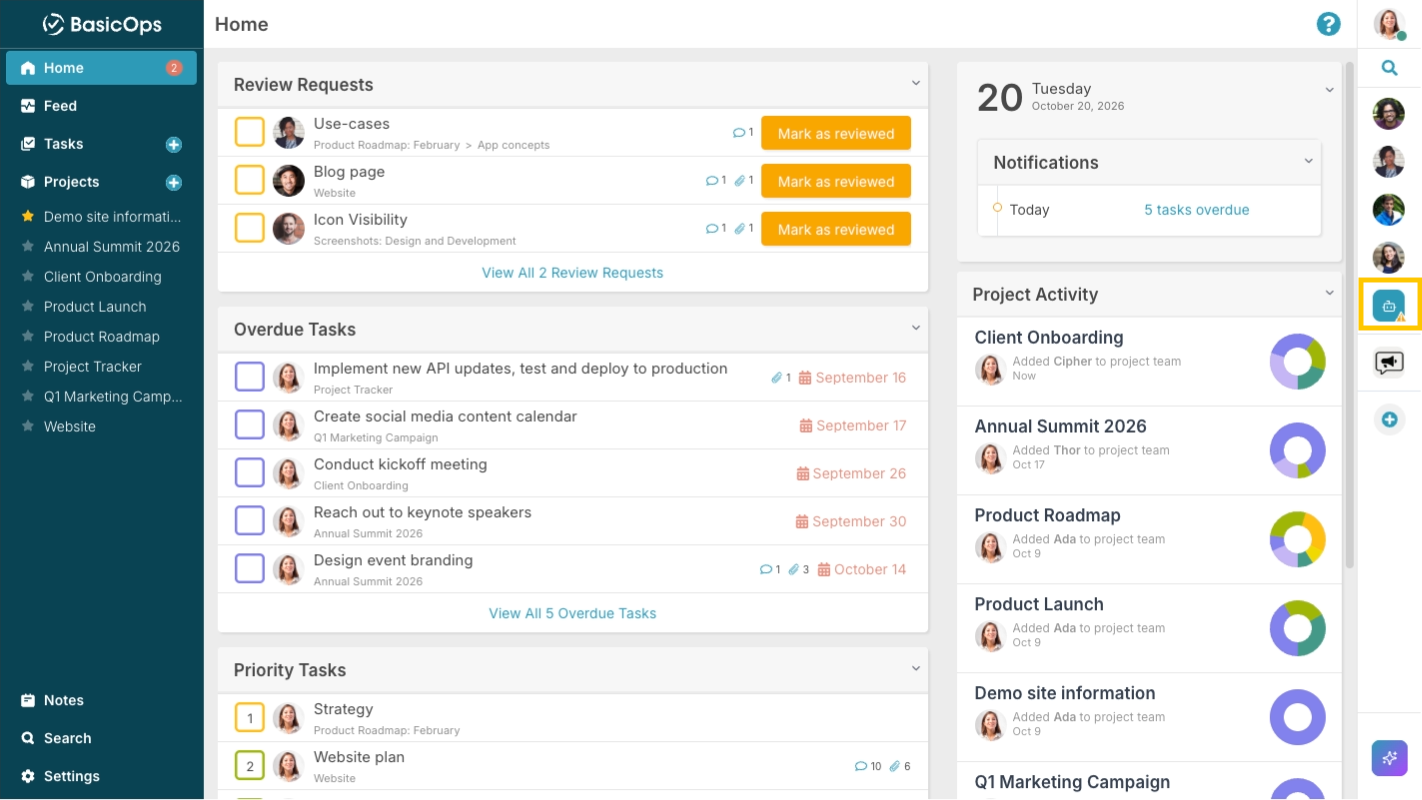
Task: Complete Conduct kickoff meeting task checkbox
Action: [x=249, y=473]
